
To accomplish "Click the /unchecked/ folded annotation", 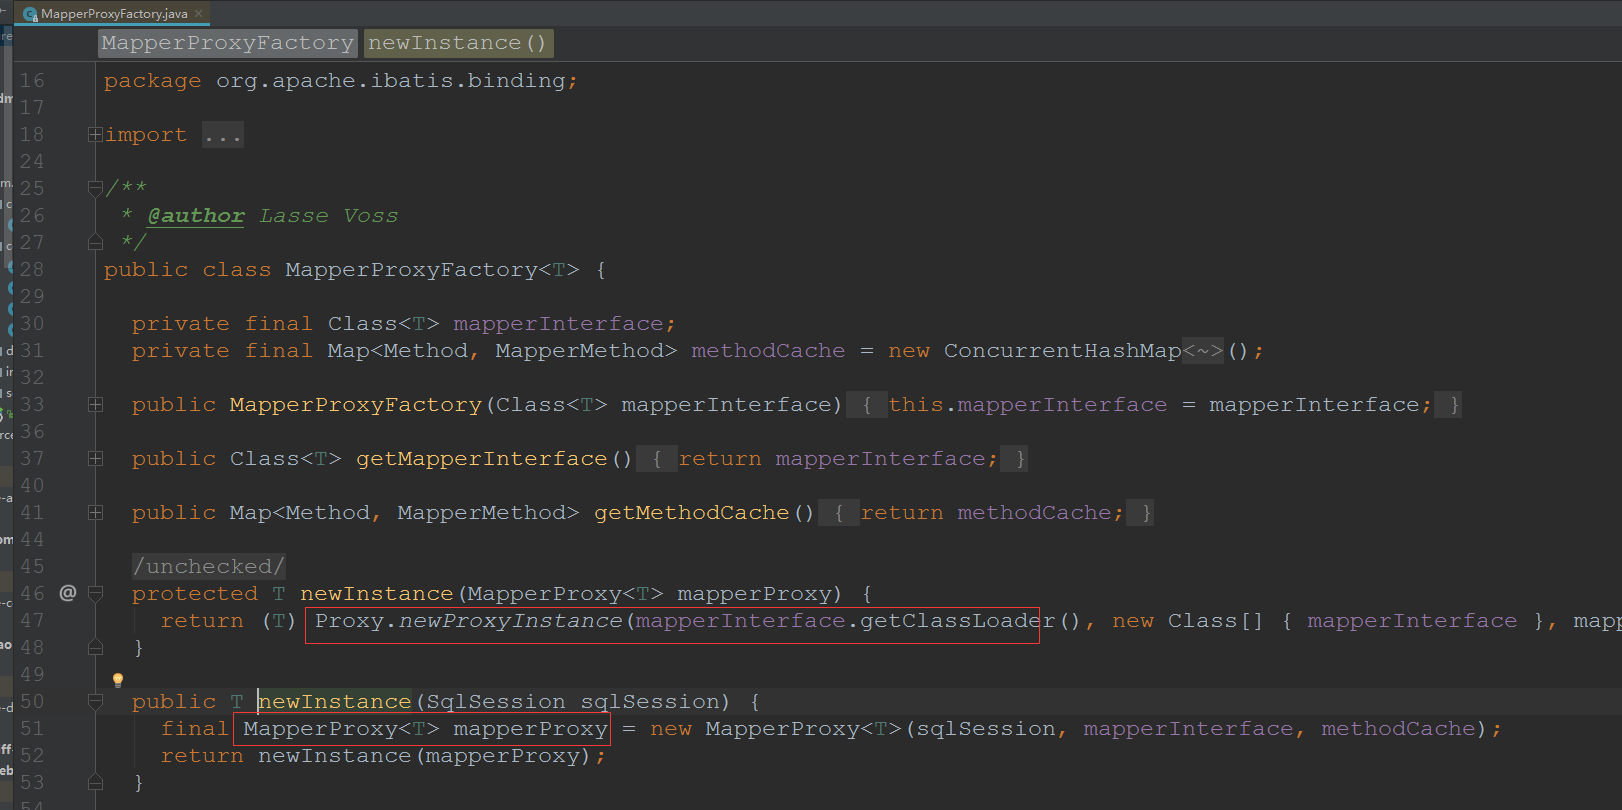I will coord(209,566).
